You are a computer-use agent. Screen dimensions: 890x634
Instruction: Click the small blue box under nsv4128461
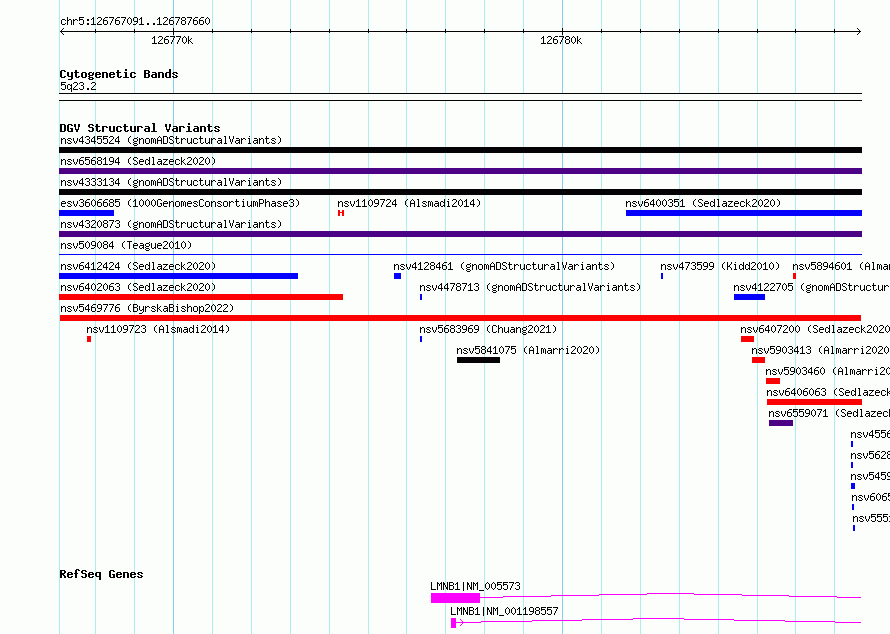[397, 276]
